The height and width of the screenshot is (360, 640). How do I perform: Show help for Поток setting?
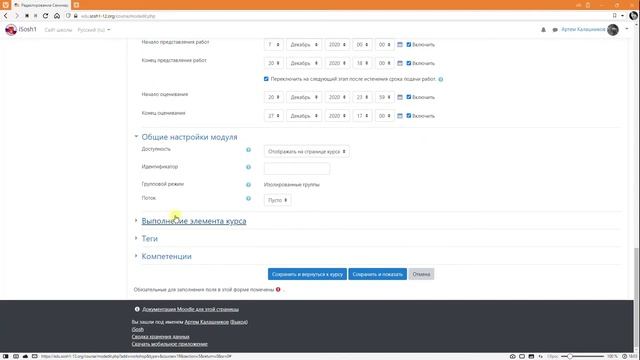point(248,199)
